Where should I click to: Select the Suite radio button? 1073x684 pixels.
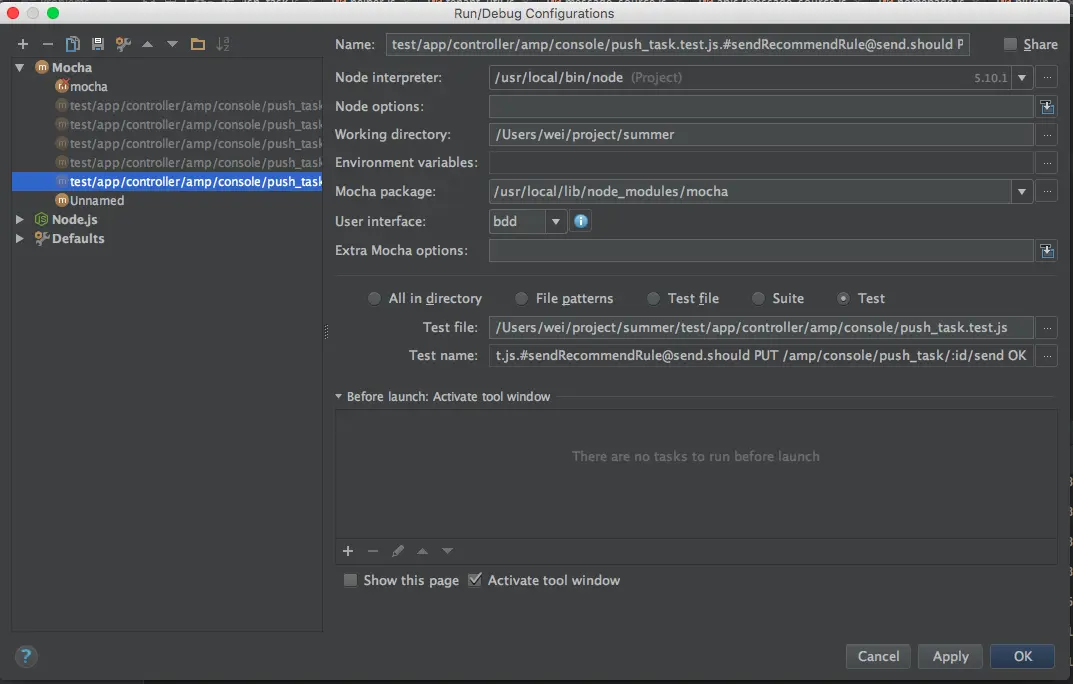[x=758, y=298]
